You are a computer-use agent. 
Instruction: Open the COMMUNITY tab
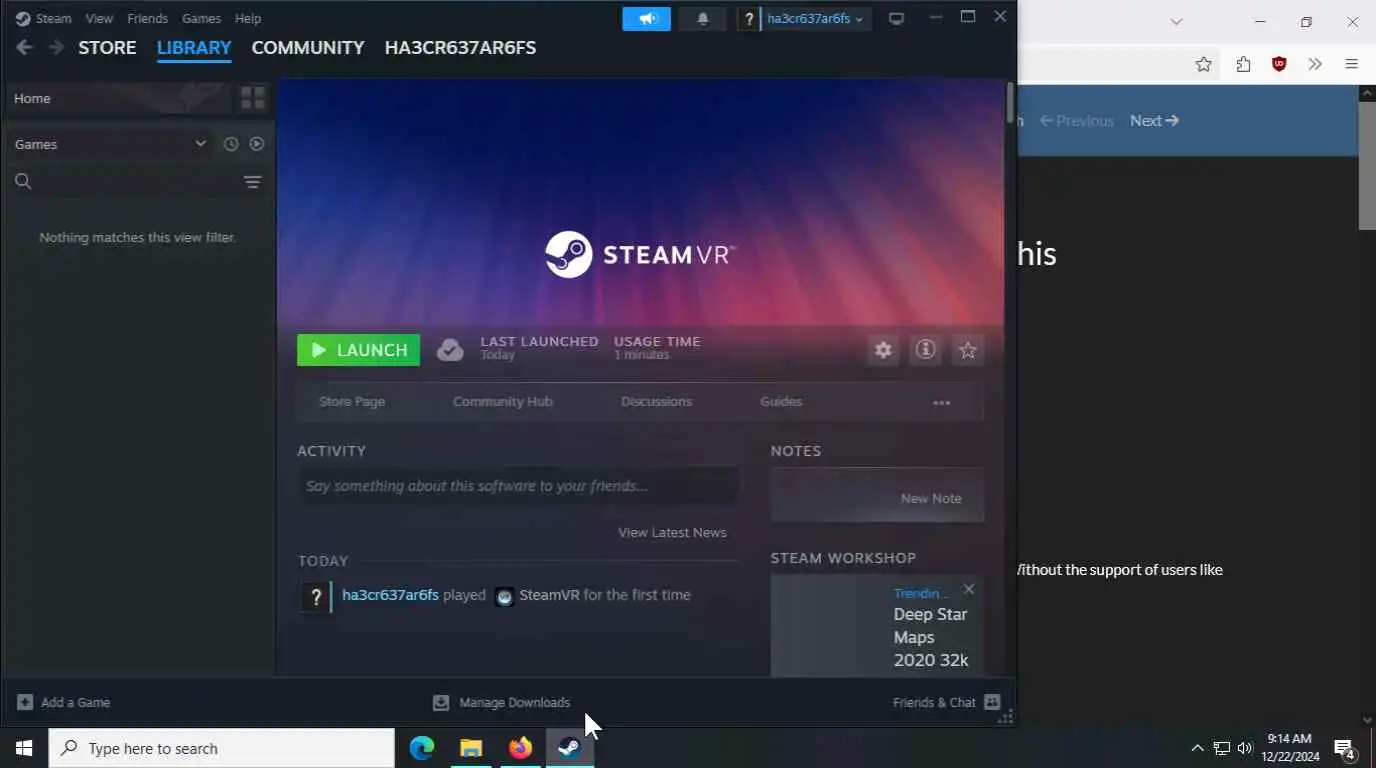[x=308, y=48]
